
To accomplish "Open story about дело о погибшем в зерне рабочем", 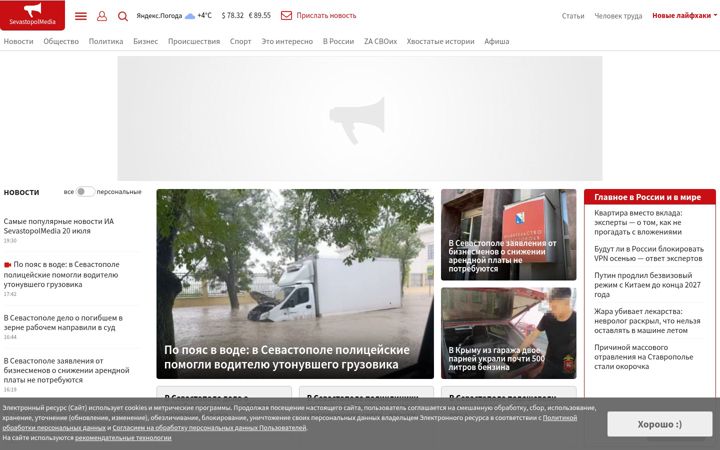I will [x=63, y=322].
